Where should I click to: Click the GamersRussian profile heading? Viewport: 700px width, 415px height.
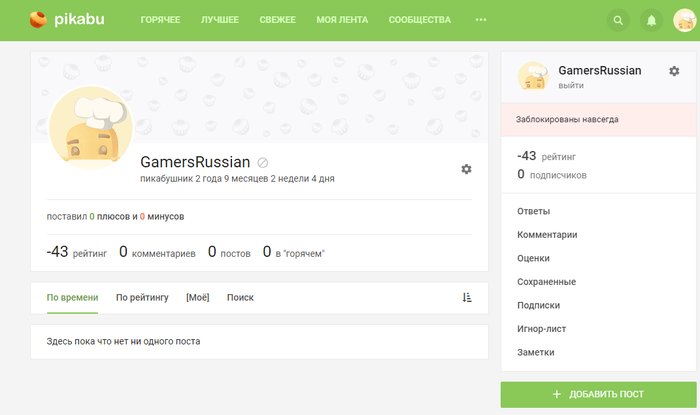pyautogui.click(x=195, y=162)
